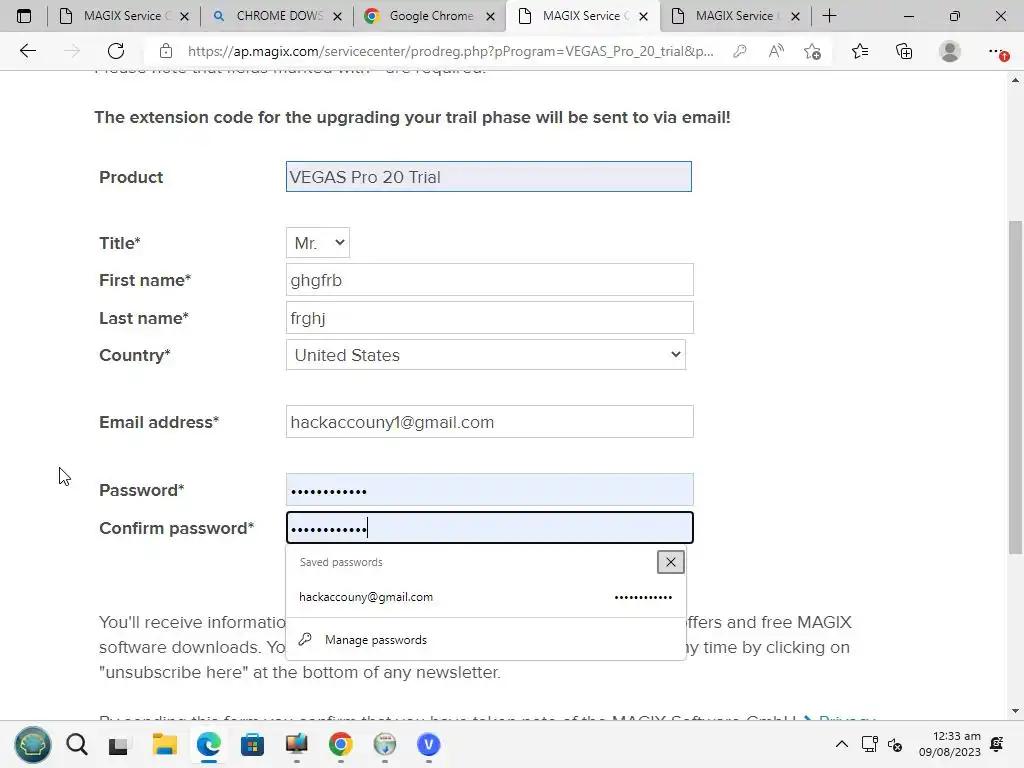Viewport: 1024px width, 768px height.
Task: Open the notification center icon
Action: coord(997,744)
